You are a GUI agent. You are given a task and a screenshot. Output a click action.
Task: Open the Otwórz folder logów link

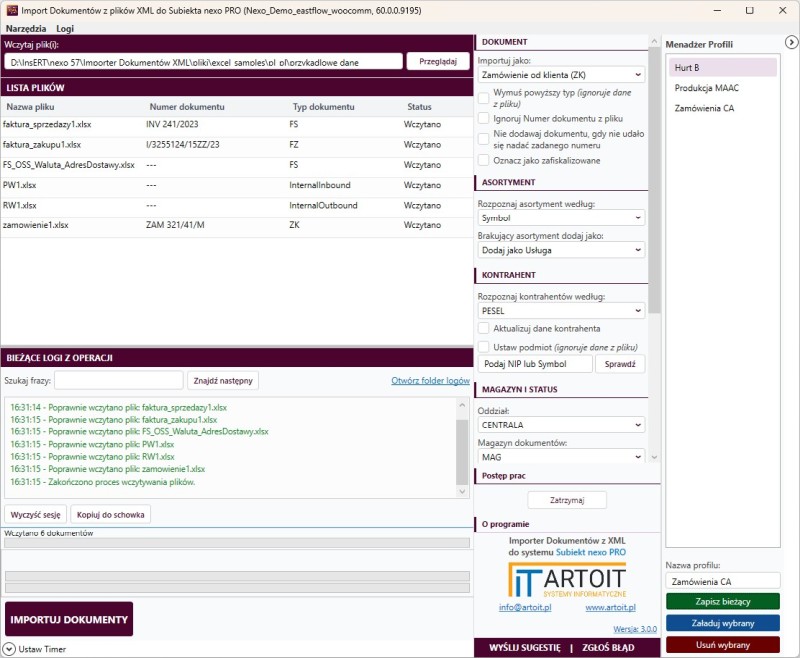click(x=430, y=381)
